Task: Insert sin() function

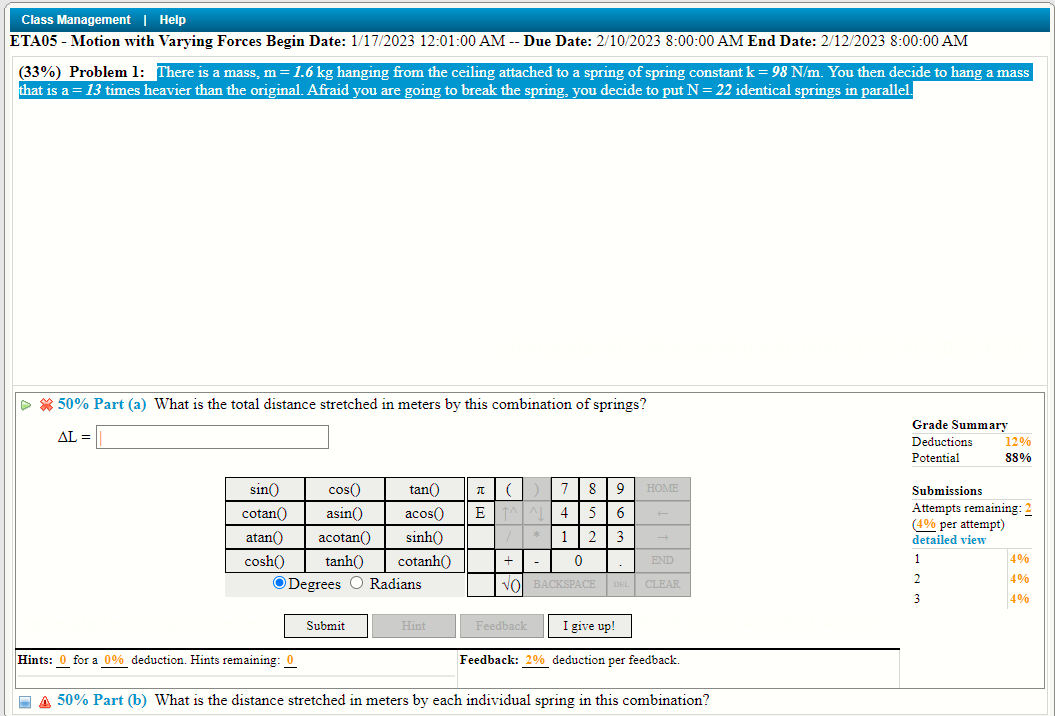Action: [x=264, y=489]
